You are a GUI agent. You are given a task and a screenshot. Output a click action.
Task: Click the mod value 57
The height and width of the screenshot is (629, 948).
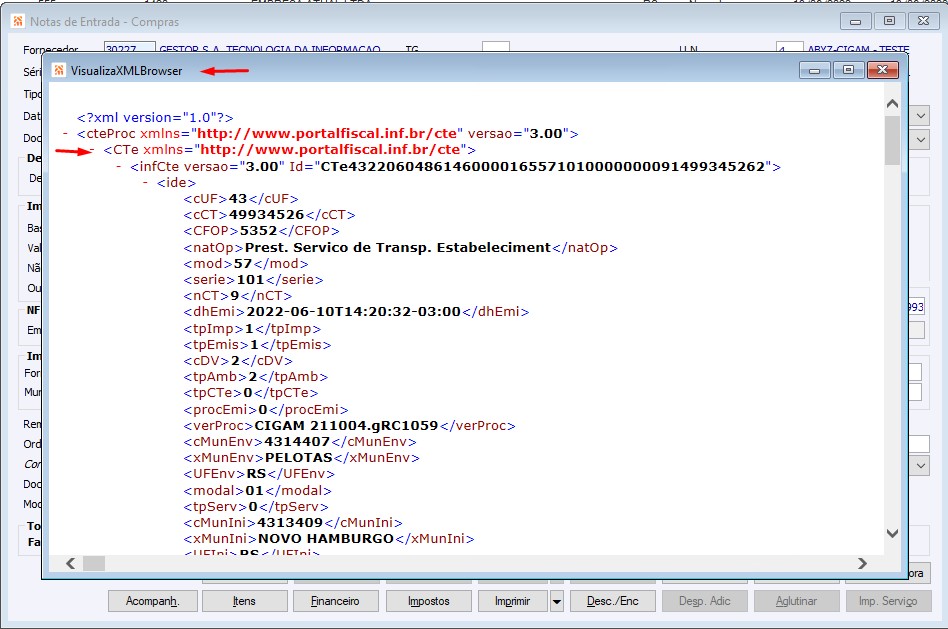coord(242,264)
